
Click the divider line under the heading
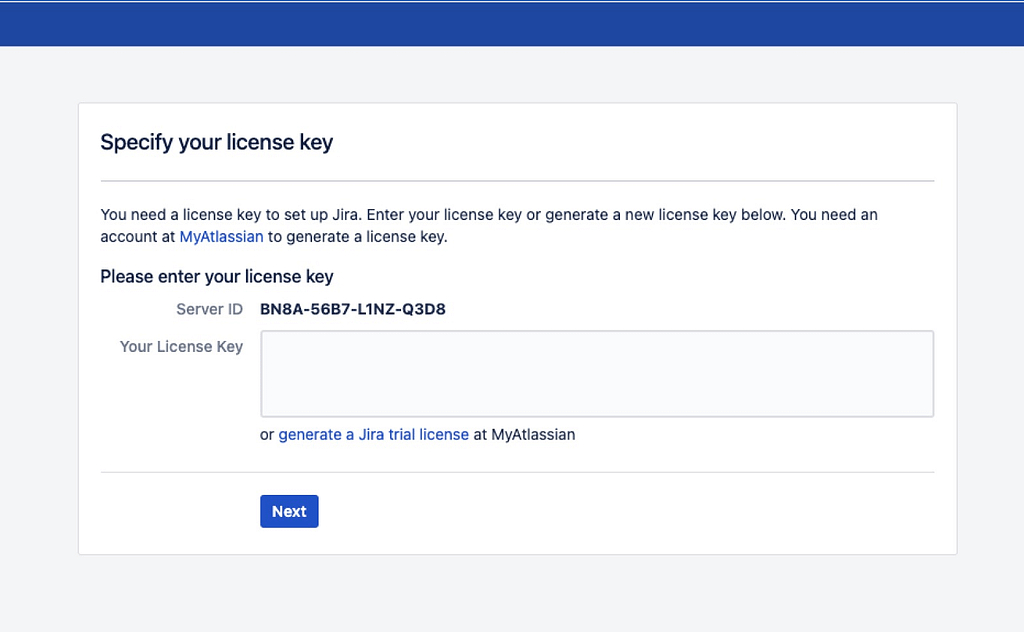[517, 180]
